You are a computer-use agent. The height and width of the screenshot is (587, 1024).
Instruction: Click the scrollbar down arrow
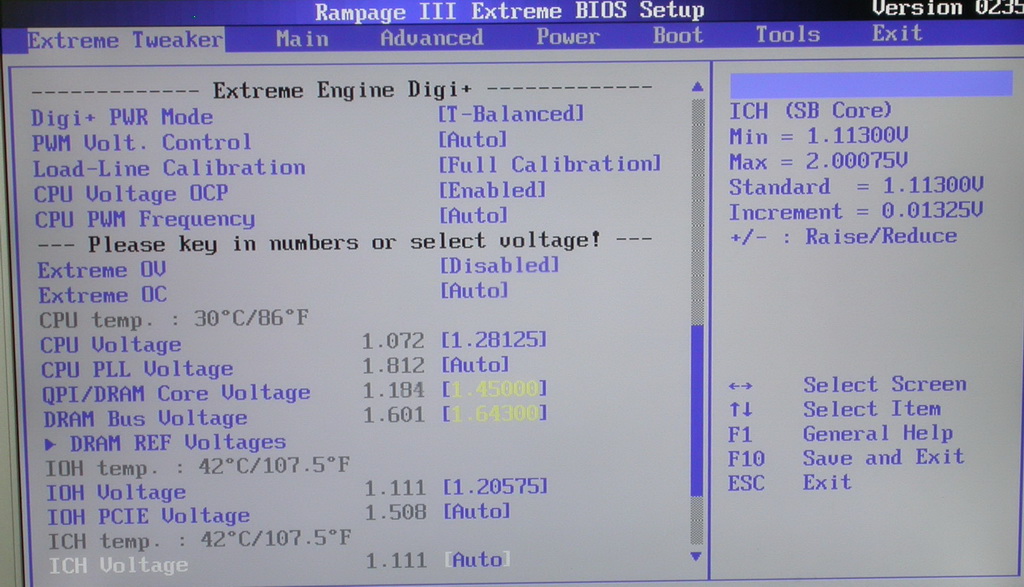point(696,556)
